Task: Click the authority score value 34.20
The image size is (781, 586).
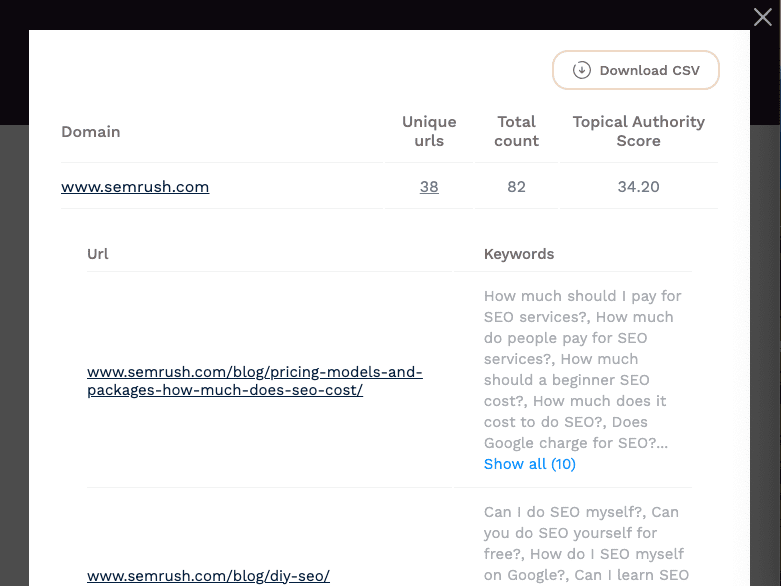Action: click(x=639, y=187)
